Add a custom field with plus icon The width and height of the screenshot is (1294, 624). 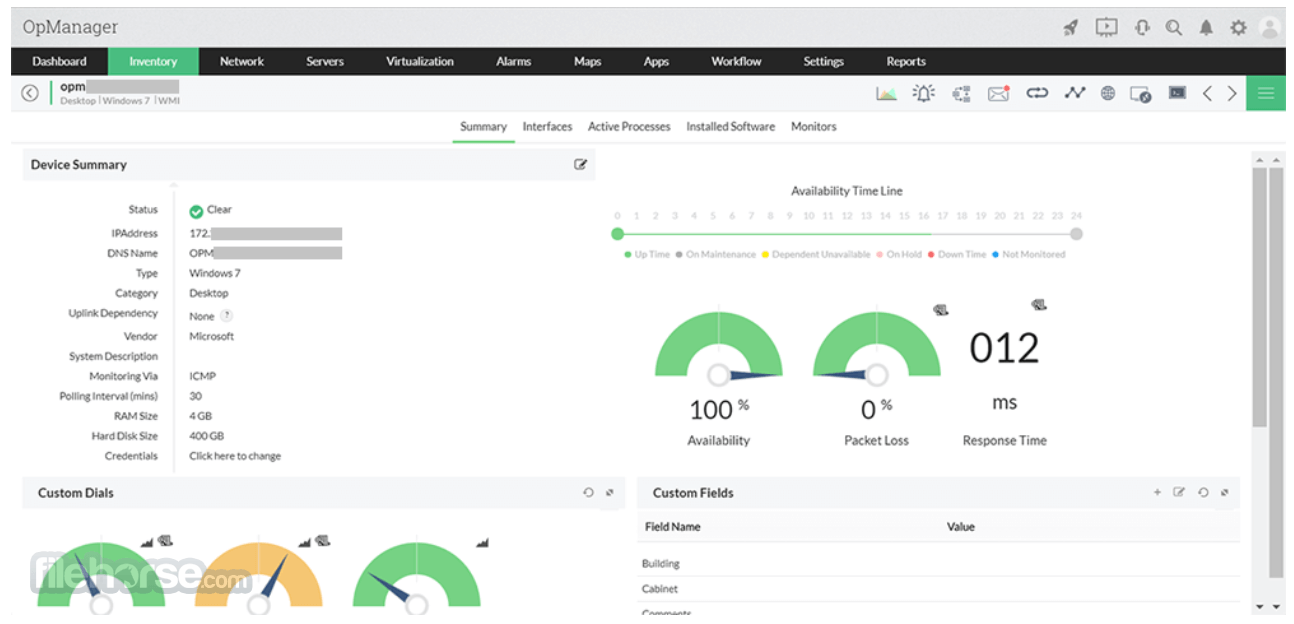(x=1157, y=492)
